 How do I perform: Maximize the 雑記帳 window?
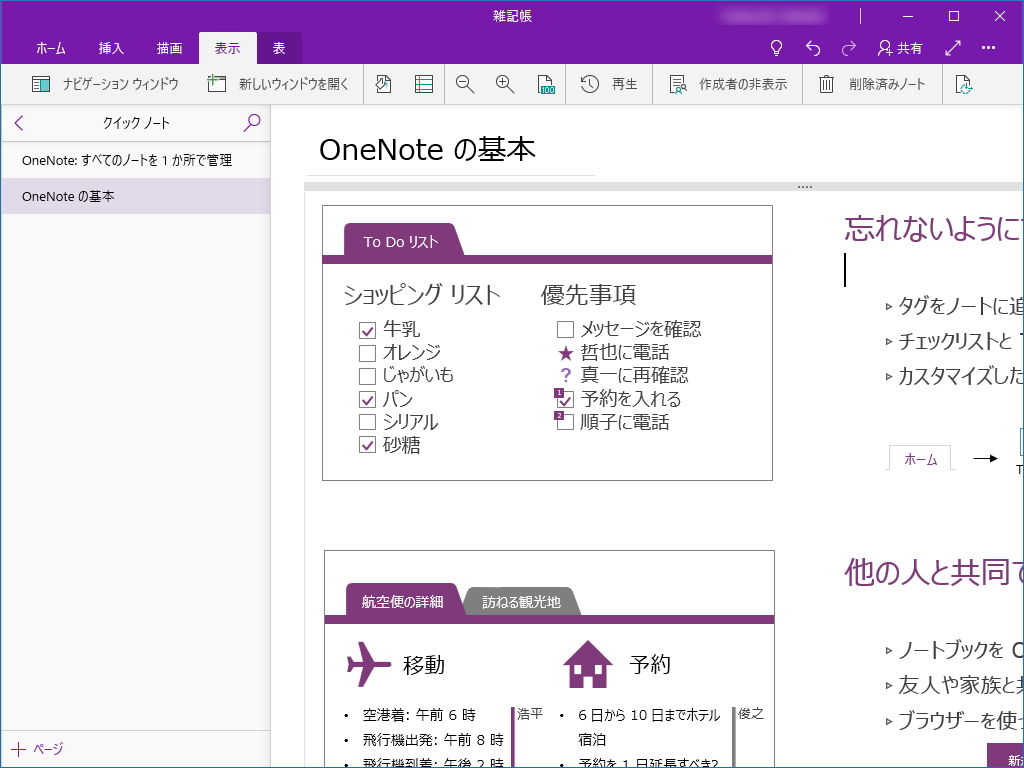[x=953, y=16]
